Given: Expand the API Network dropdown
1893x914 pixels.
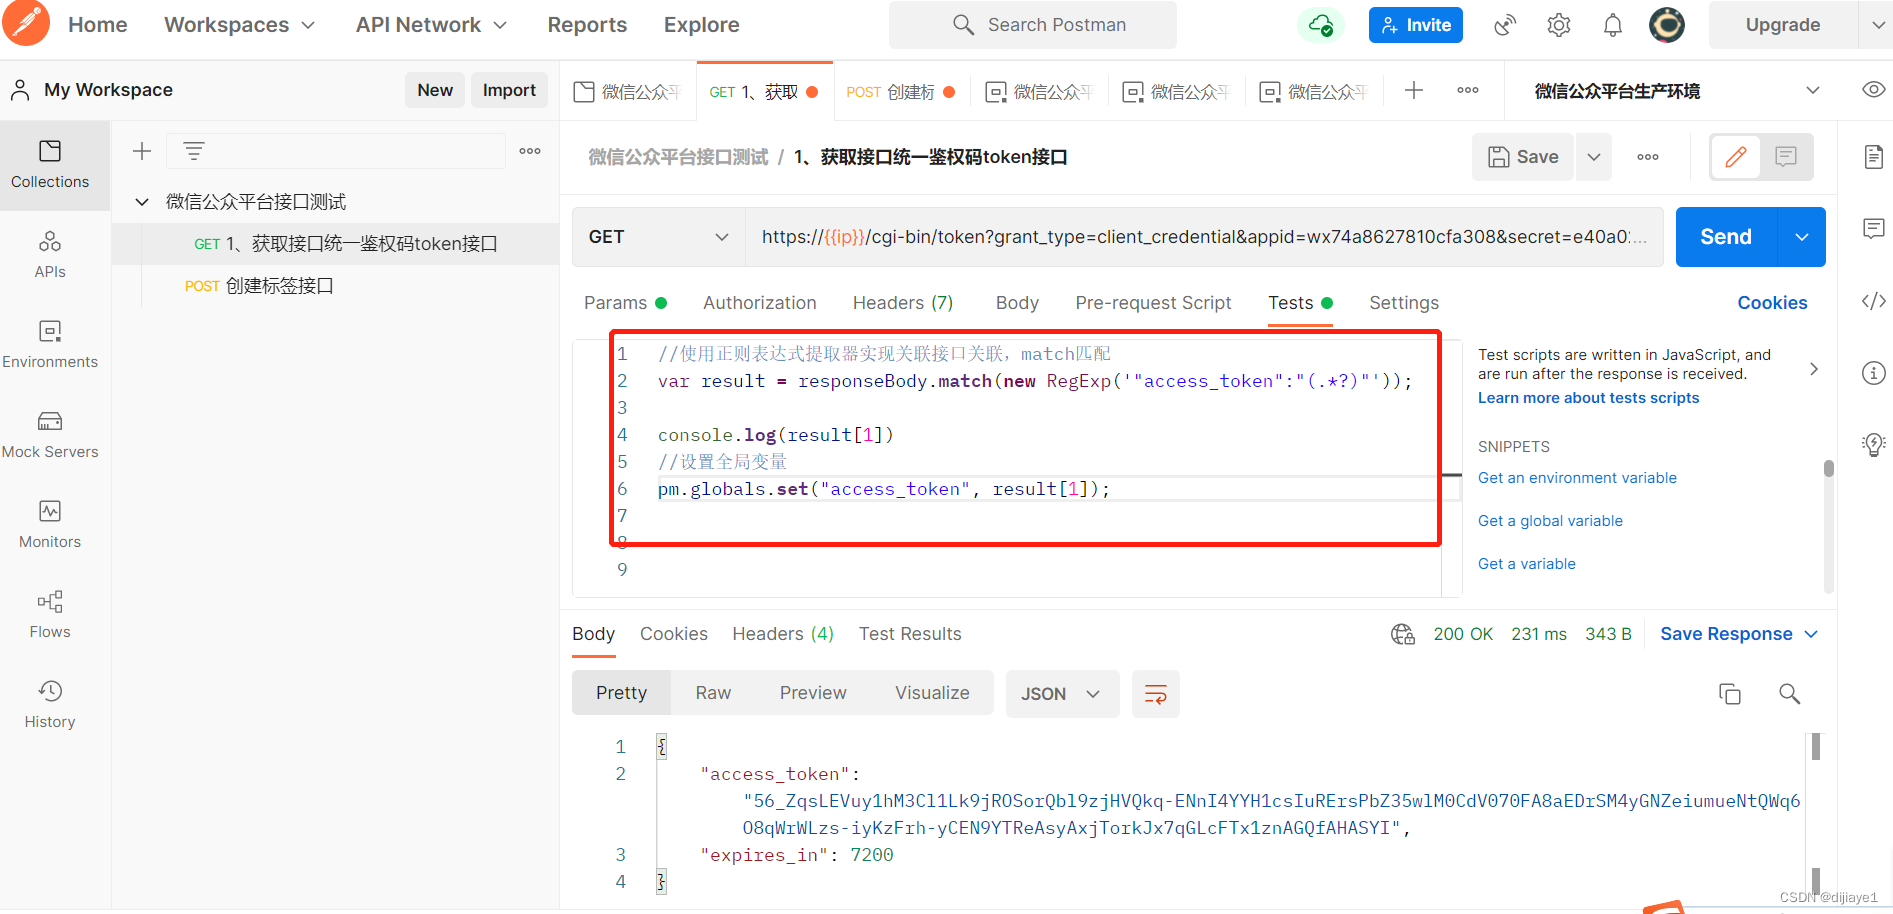Looking at the screenshot, I should tap(500, 25).
